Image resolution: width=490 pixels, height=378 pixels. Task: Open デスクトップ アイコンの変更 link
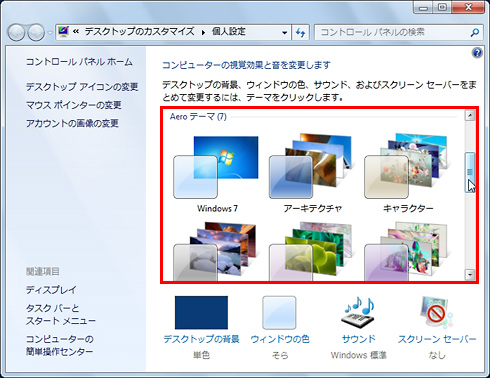coord(82,87)
